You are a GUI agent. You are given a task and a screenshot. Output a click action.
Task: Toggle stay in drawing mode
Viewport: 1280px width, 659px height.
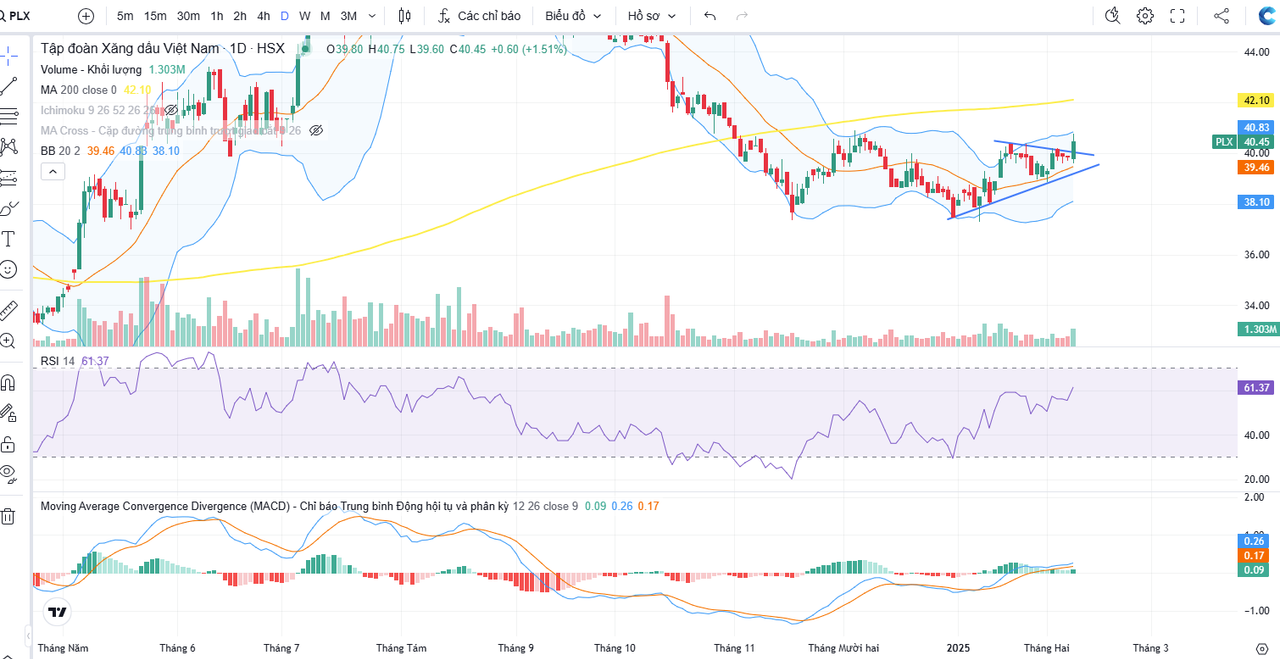[8, 412]
